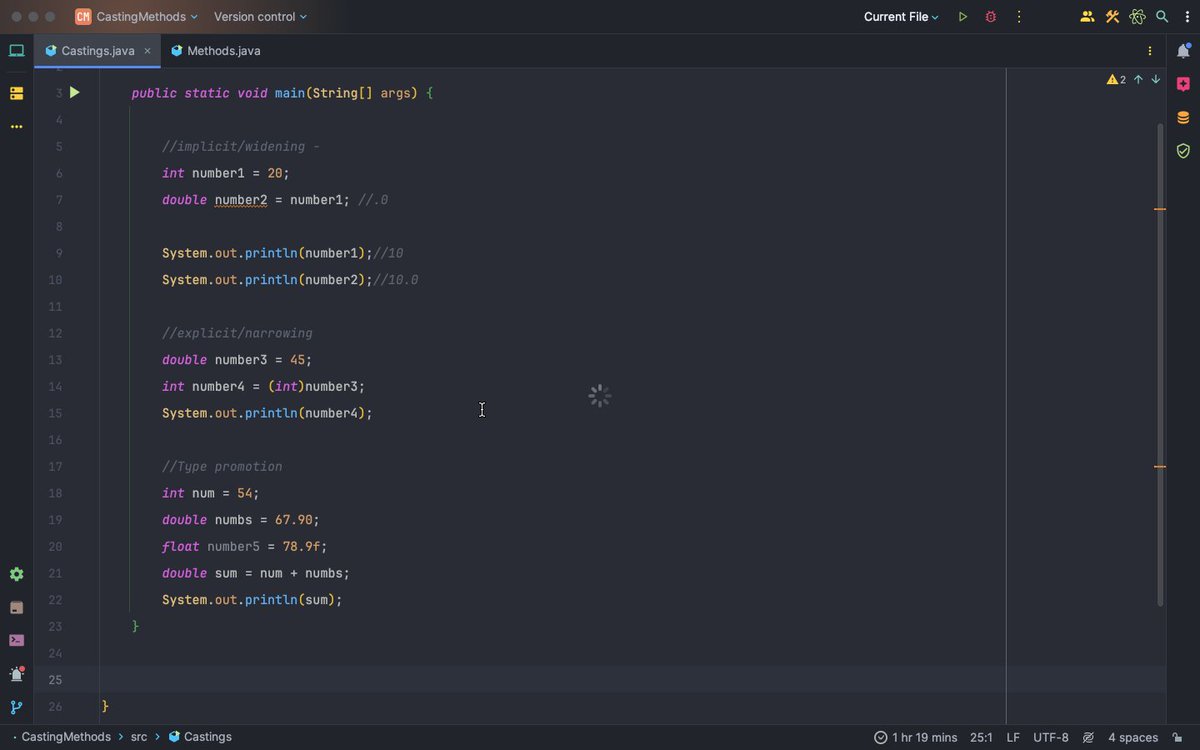The width and height of the screenshot is (1200, 750).
Task: Toggle a breakpoint on line number 9
Action: (x=58, y=253)
